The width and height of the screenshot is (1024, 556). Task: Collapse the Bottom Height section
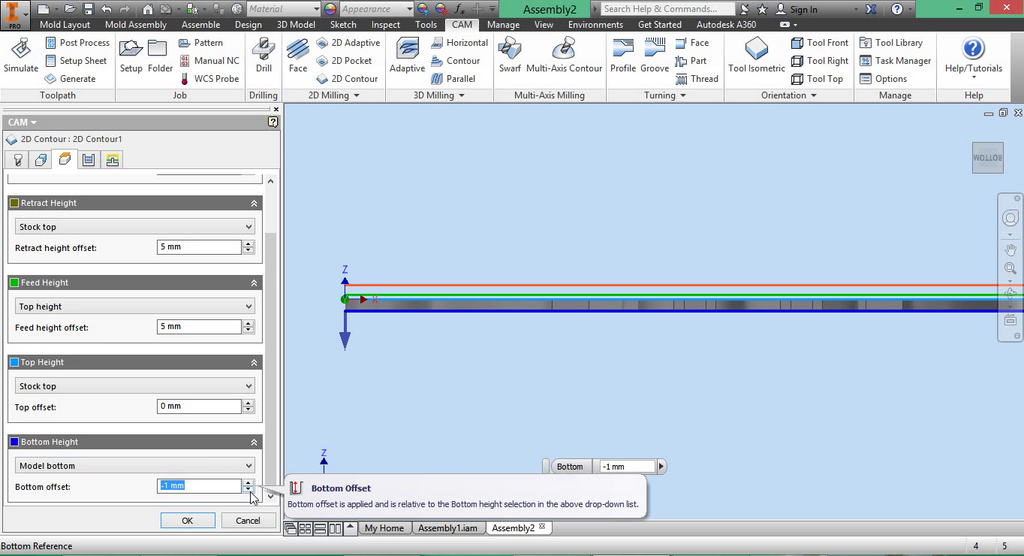pyautogui.click(x=254, y=443)
